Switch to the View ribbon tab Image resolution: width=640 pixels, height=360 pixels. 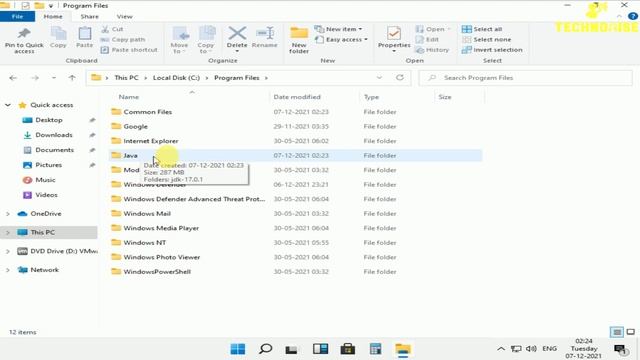pos(124,16)
